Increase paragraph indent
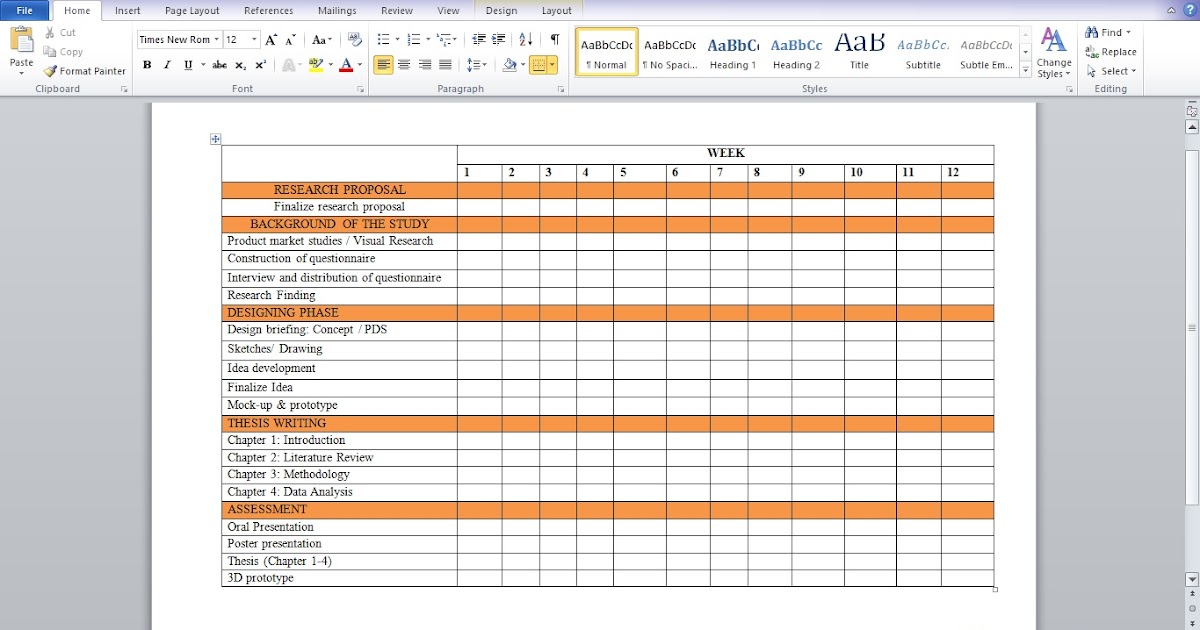This screenshot has height=630, width=1200. [x=500, y=40]
